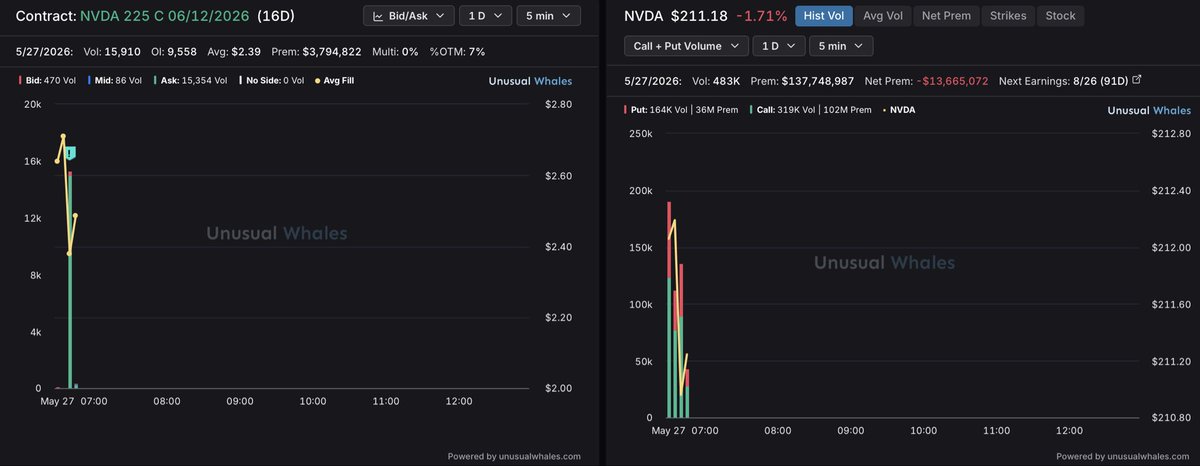1200x466 pixels.
Task: Toggle the No Side volume legend entry
Action: [272, 81]
